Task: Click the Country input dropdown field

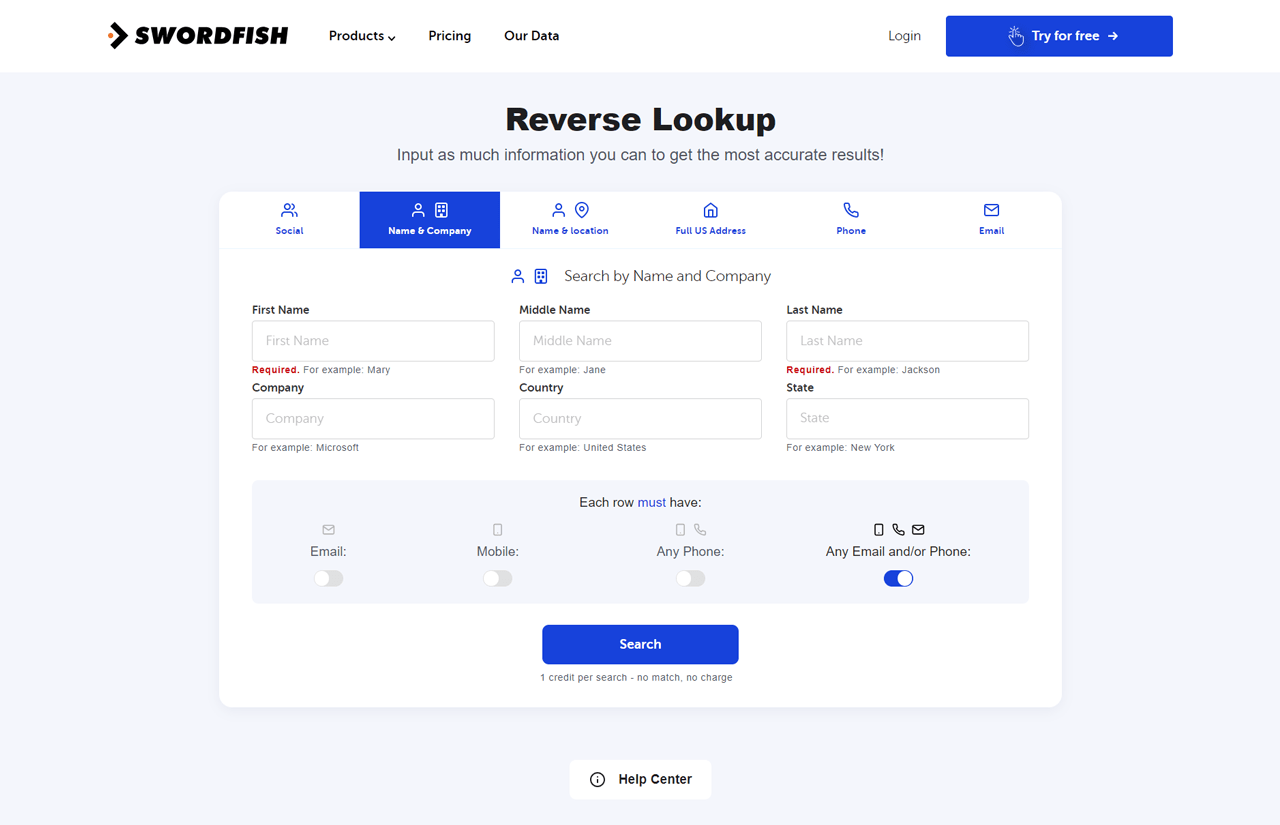Action: click(x=640, y=418)
